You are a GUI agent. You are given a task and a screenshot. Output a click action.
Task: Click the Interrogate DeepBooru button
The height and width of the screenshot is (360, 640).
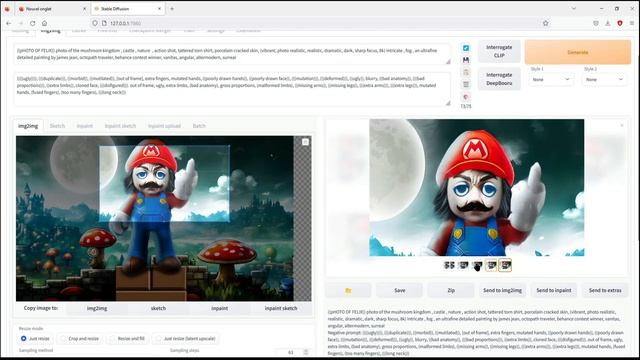[499, 79]
